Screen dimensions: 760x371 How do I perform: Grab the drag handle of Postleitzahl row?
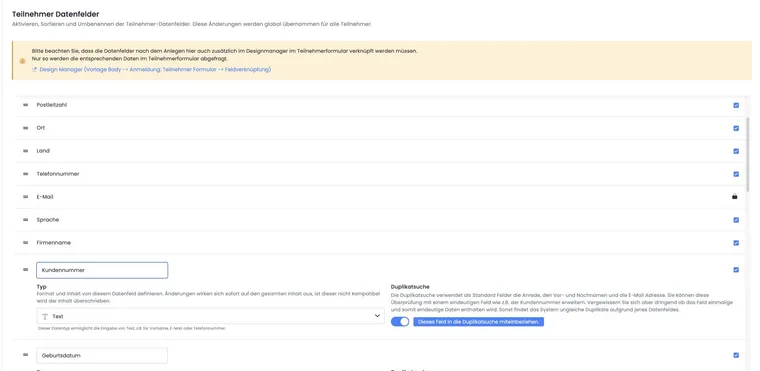26,105
